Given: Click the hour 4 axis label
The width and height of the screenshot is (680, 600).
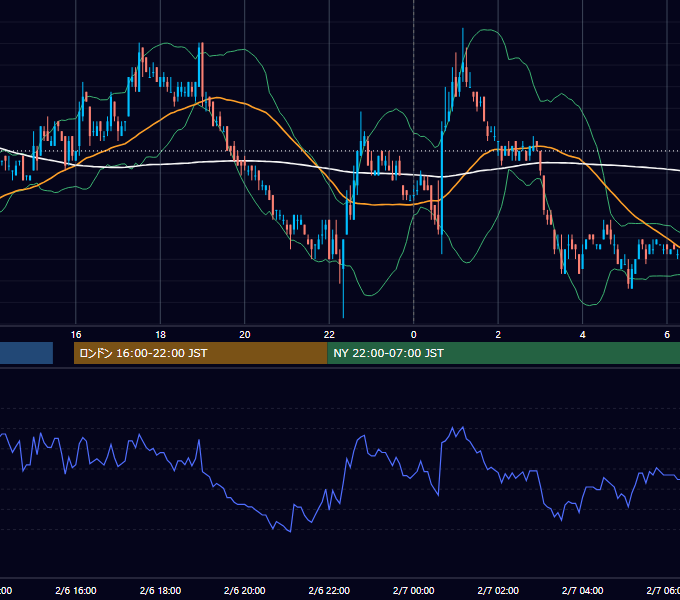Looking at the screenshot, I should 582,335.
